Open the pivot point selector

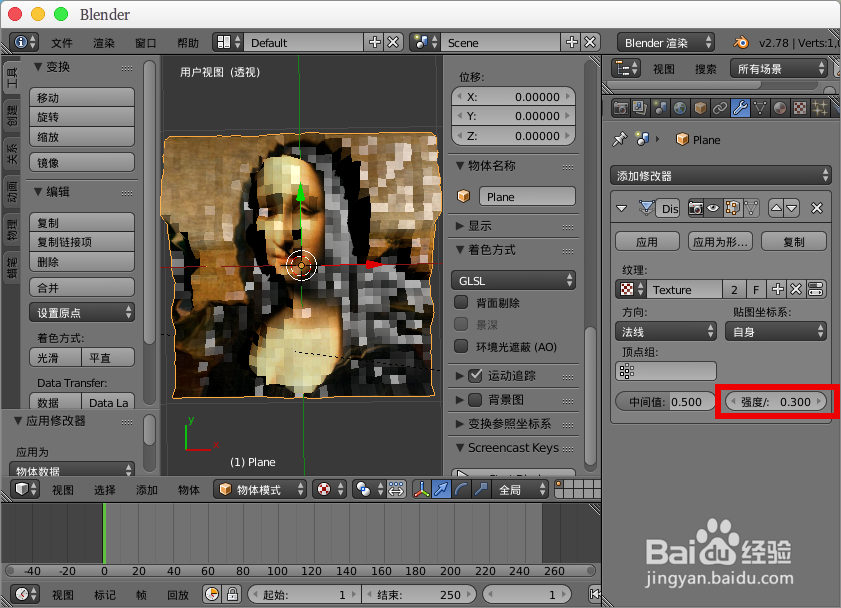368,489
